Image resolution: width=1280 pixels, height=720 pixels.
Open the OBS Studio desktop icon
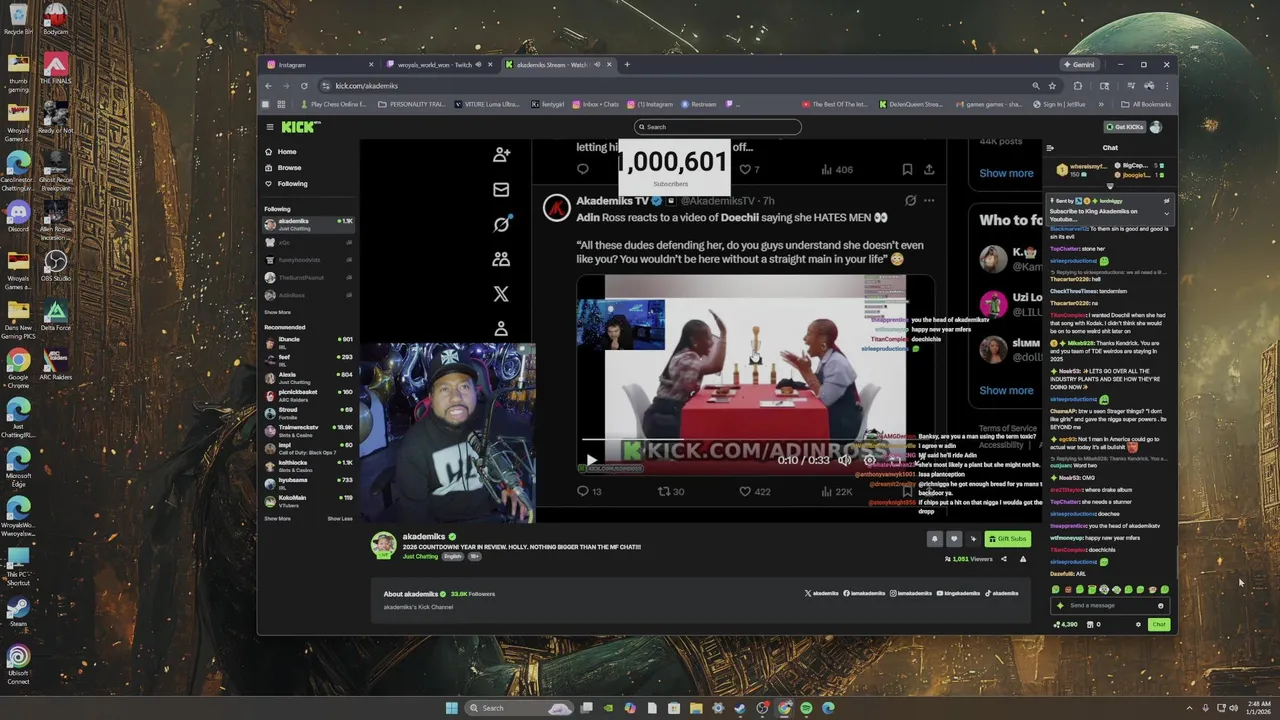tap(55, 266)
